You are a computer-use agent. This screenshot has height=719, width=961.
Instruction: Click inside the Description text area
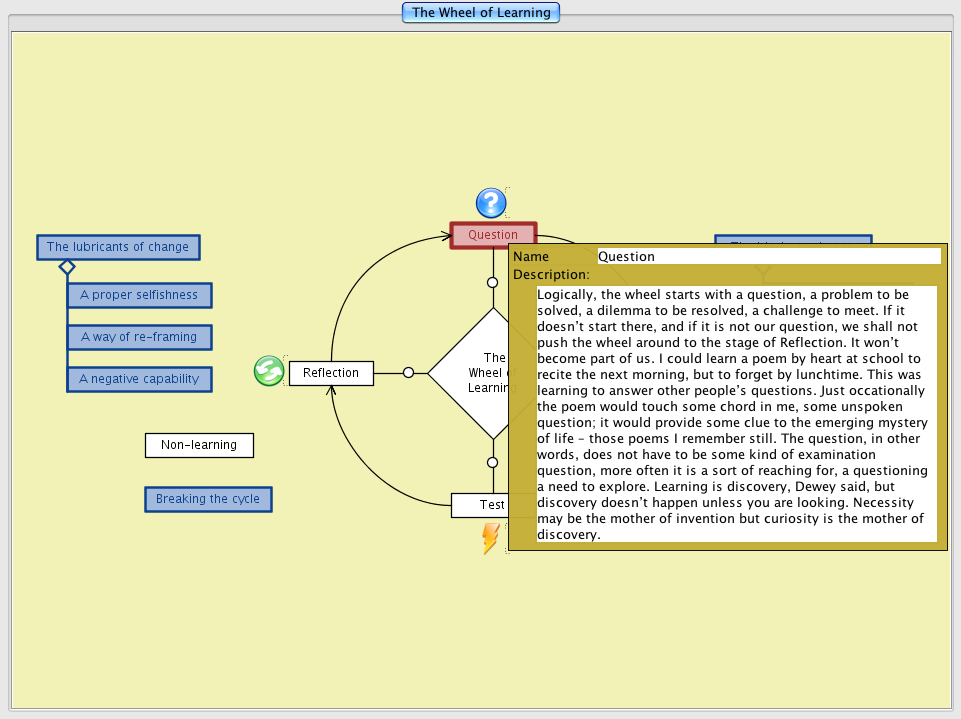coord(736,414)
